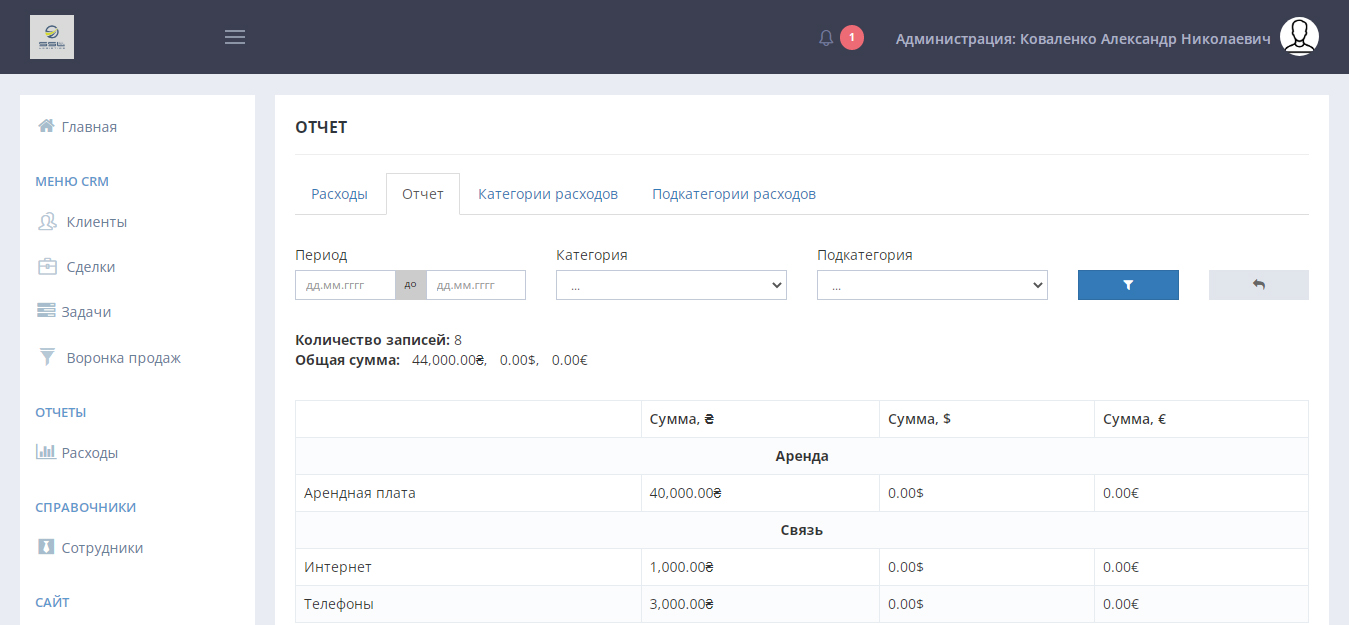
Task: Reset filters with the back arrow button
Action: (x=1258, y=285)
